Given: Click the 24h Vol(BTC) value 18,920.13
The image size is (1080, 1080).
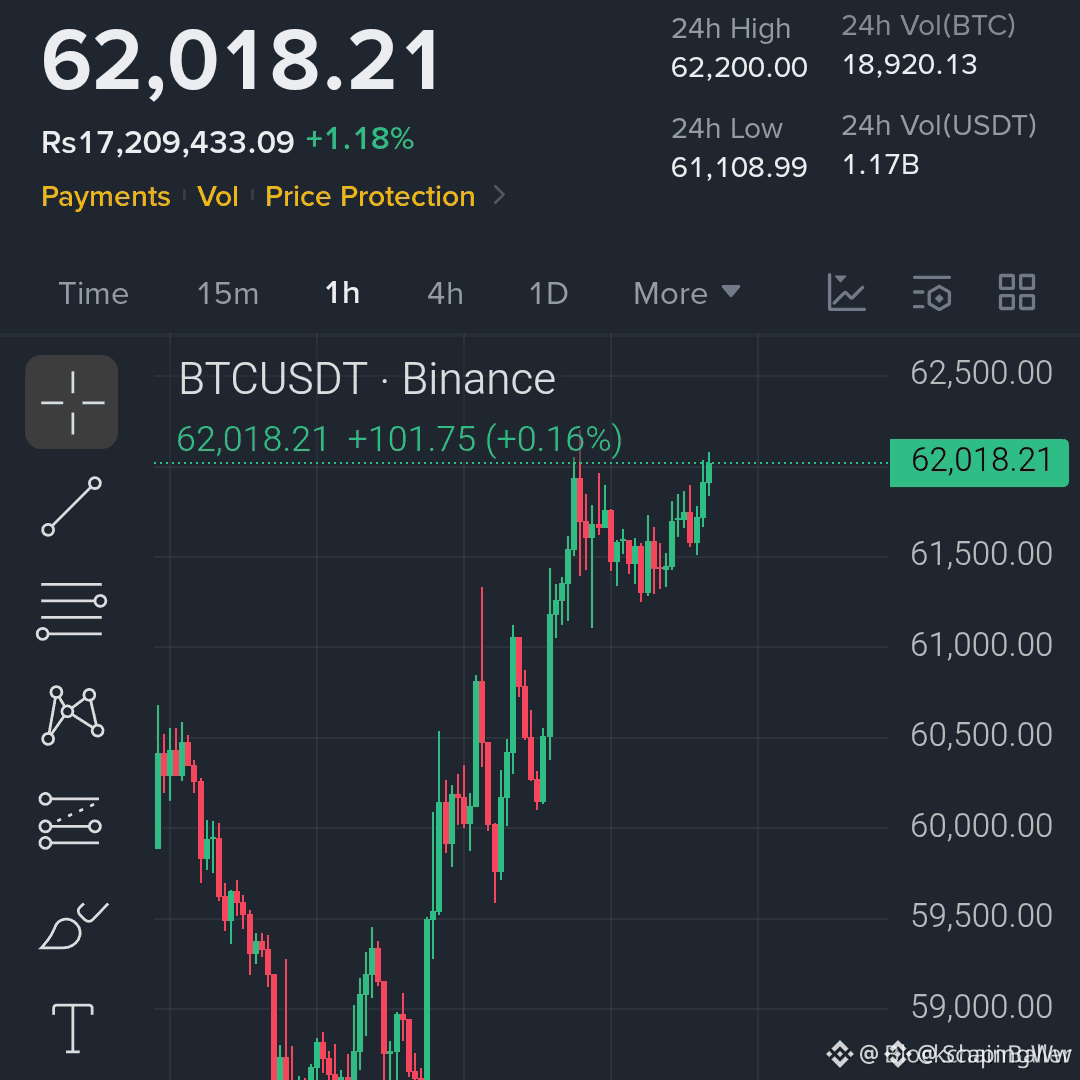Looking at the screenshot, I should 909,65.
